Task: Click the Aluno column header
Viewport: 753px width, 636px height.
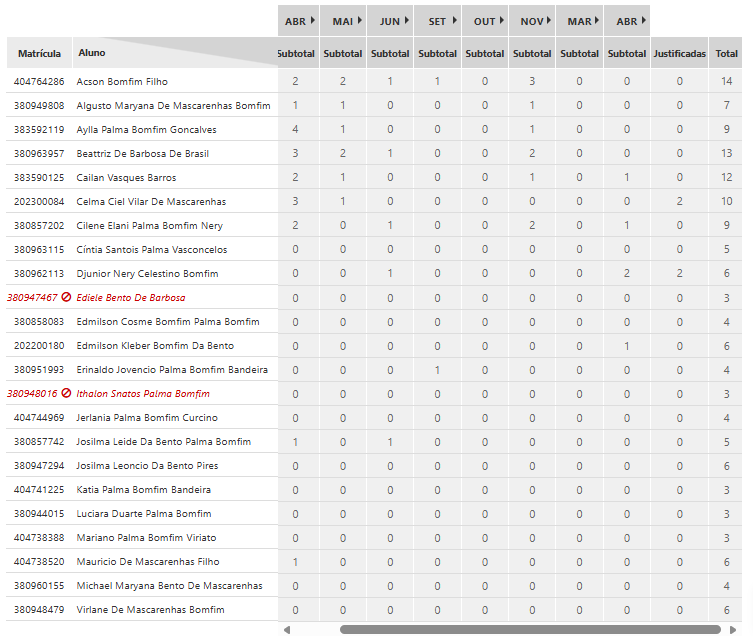Action: click(x=92, y=53)
